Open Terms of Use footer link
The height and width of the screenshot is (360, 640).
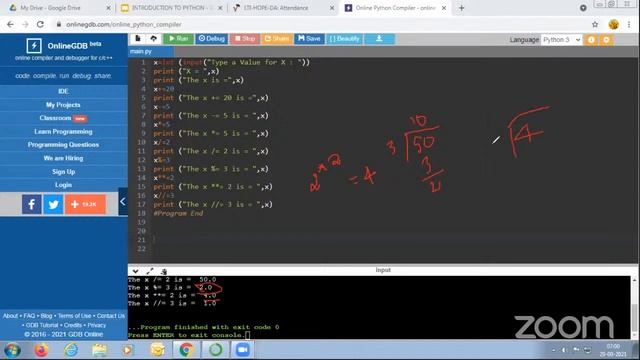coord(74,316)
